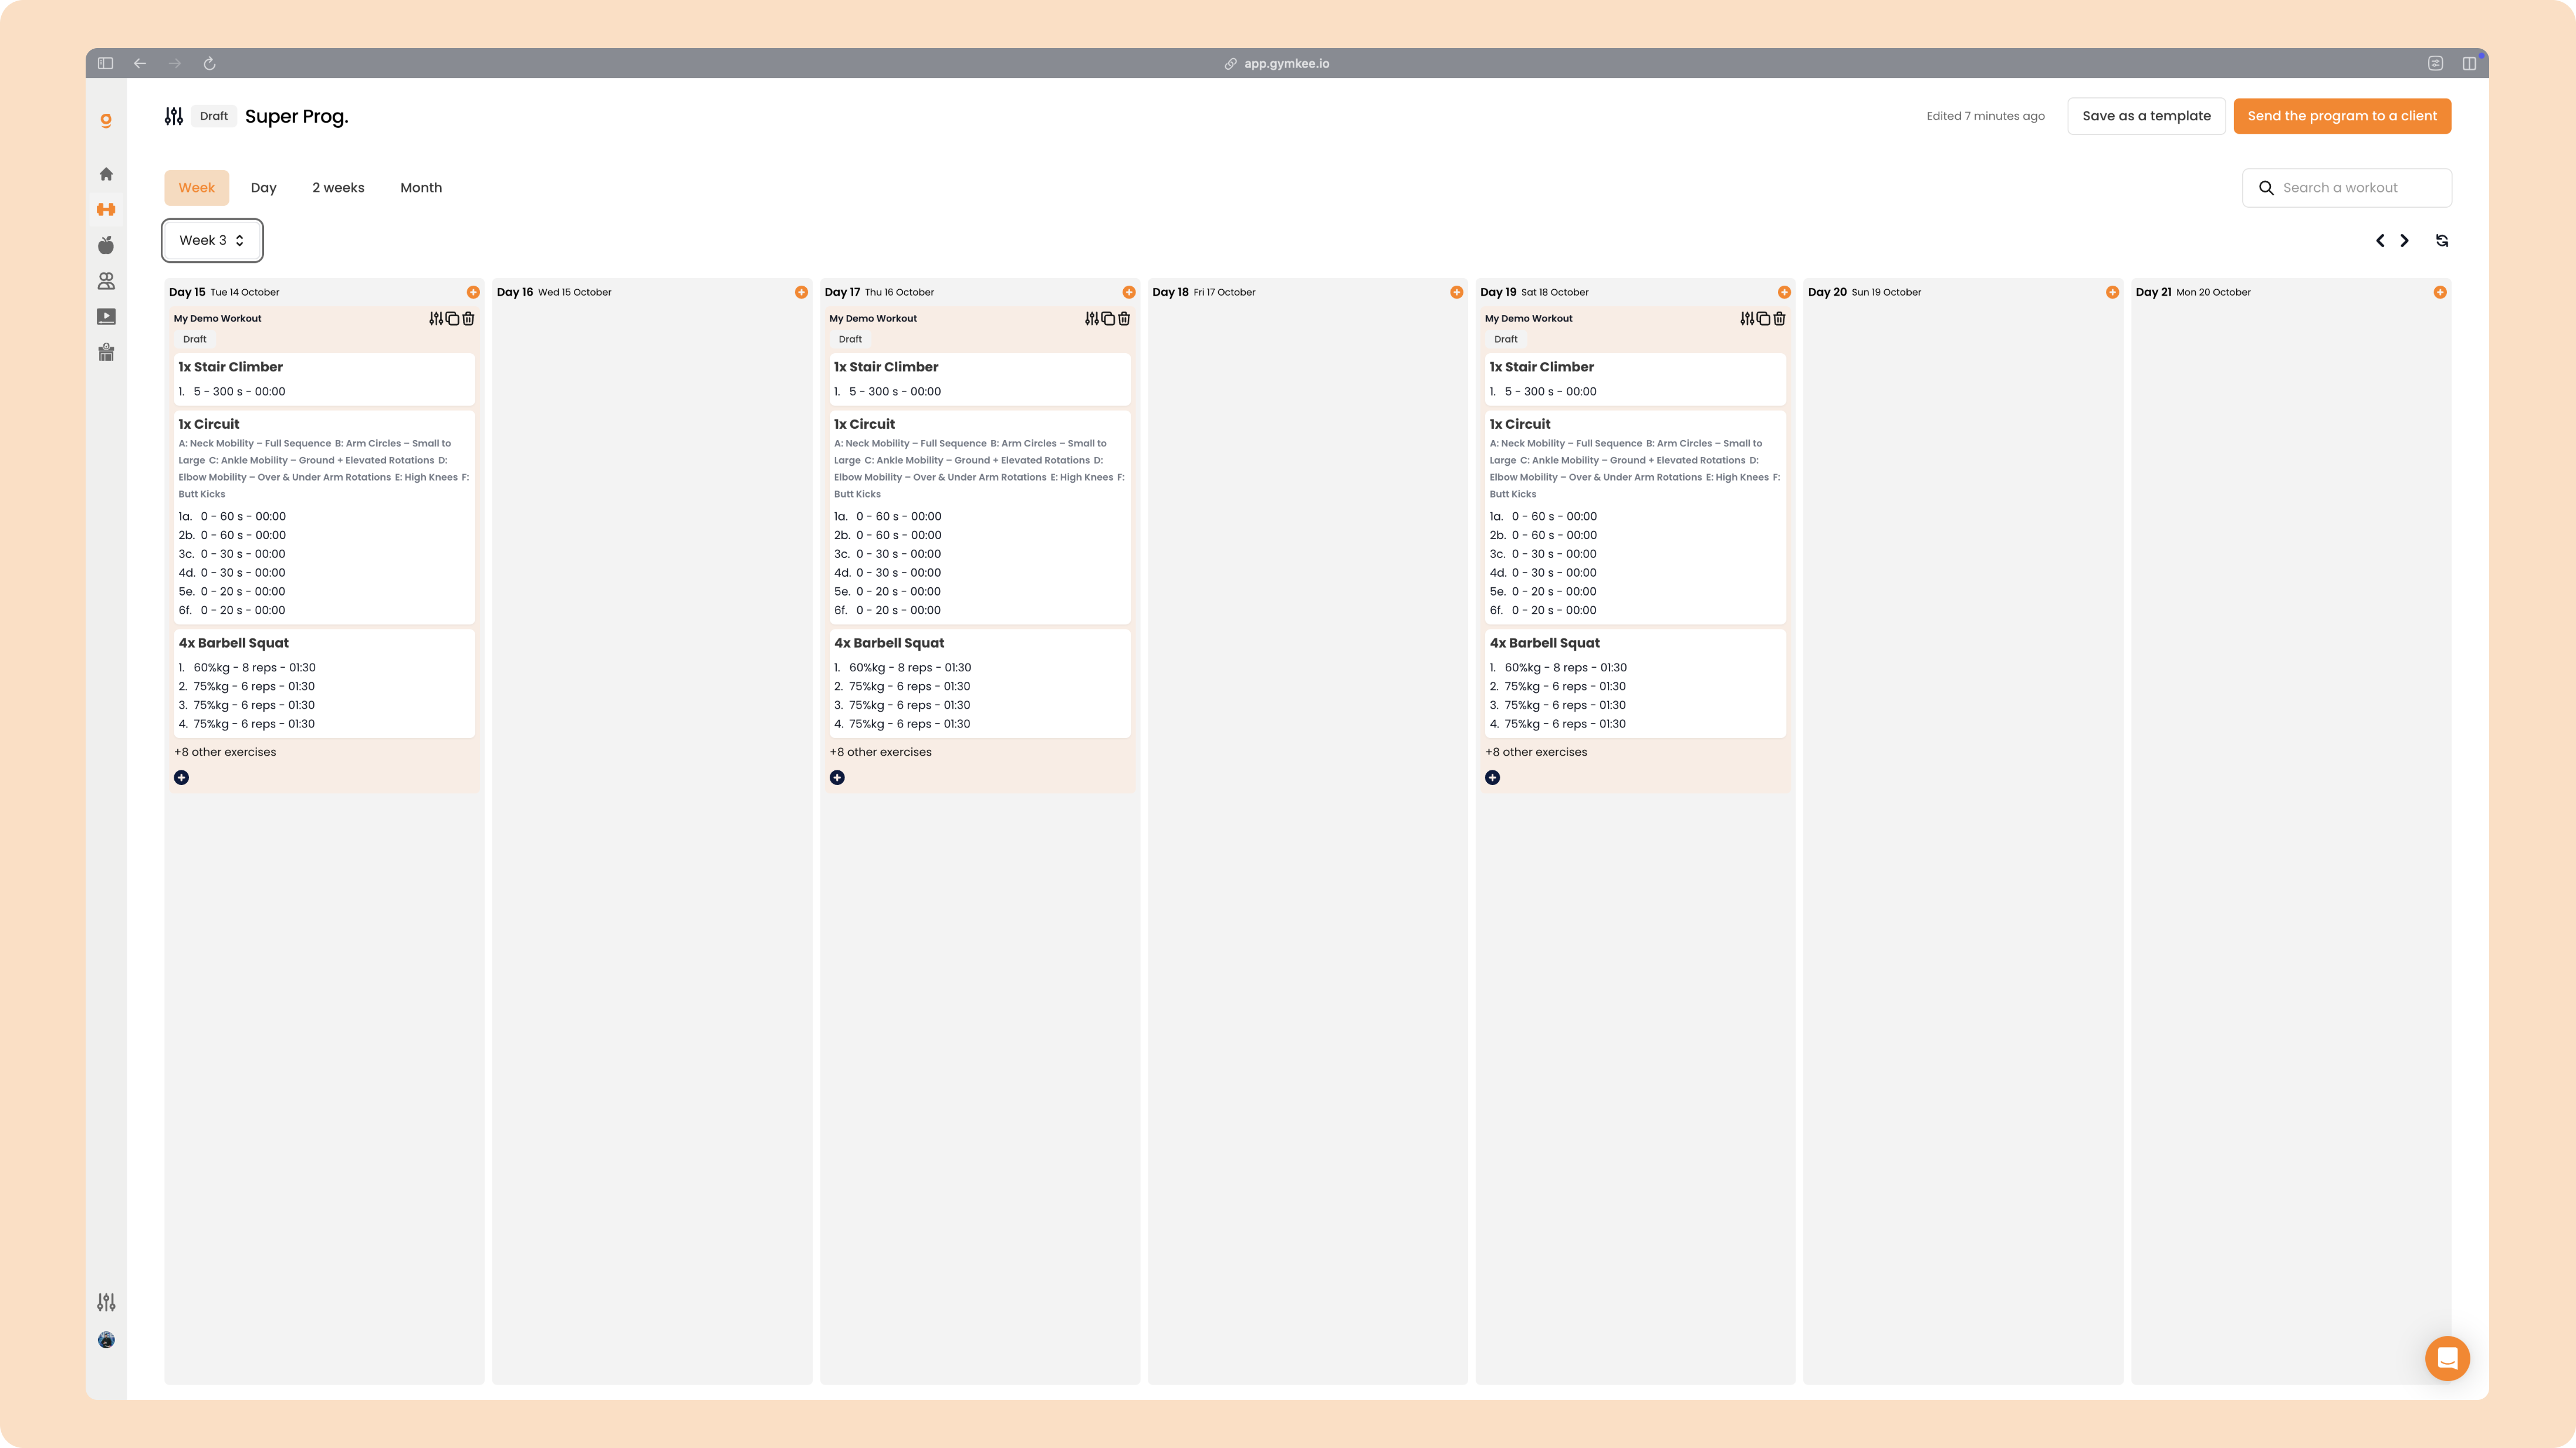
Task: Delete the Day 17 workout
Action: coord(1124,319)
